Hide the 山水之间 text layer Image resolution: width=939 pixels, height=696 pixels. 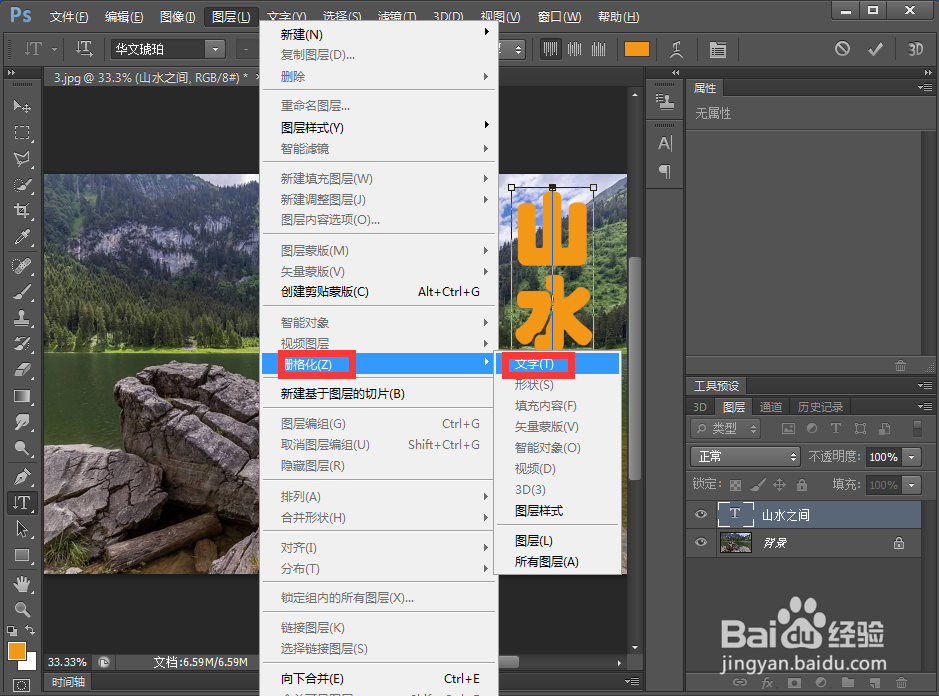(701, 515)
